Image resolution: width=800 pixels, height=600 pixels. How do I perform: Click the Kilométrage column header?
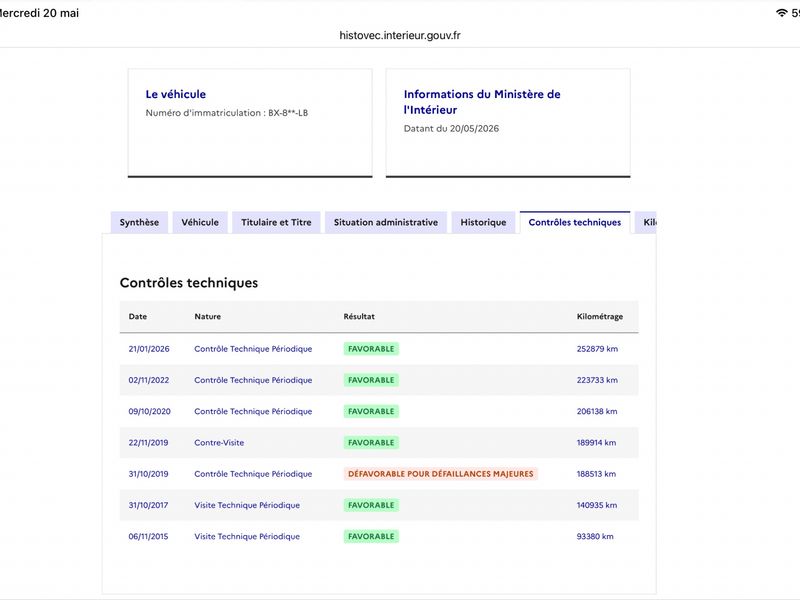599,316
